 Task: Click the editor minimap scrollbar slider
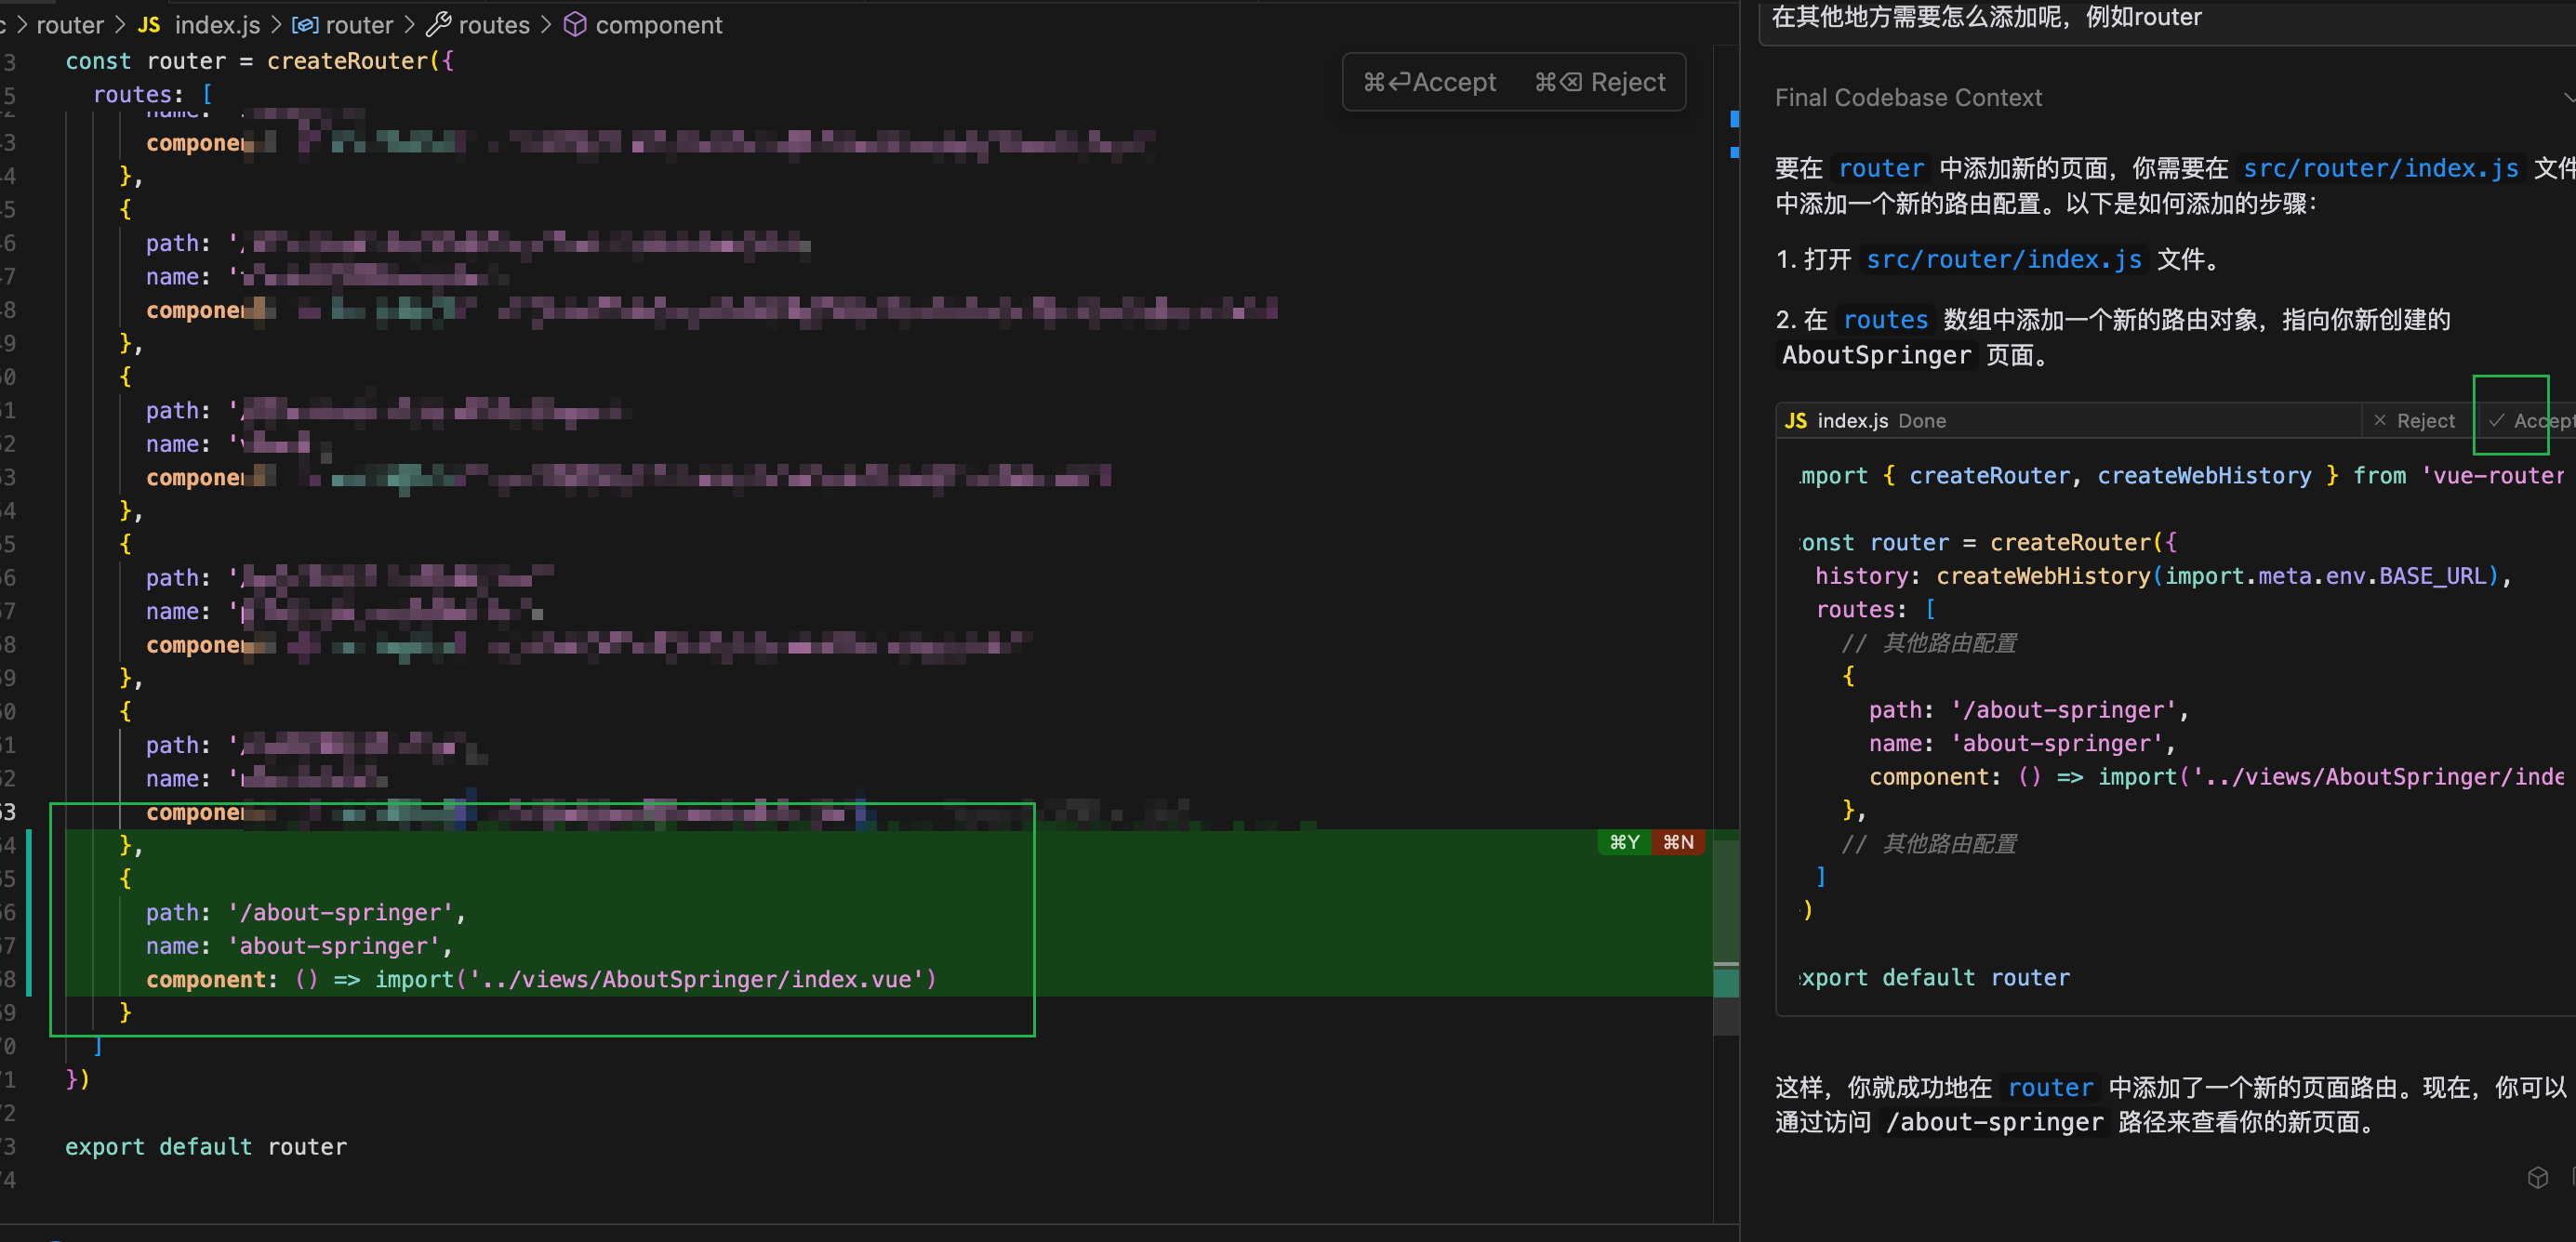click(1726, 936)
